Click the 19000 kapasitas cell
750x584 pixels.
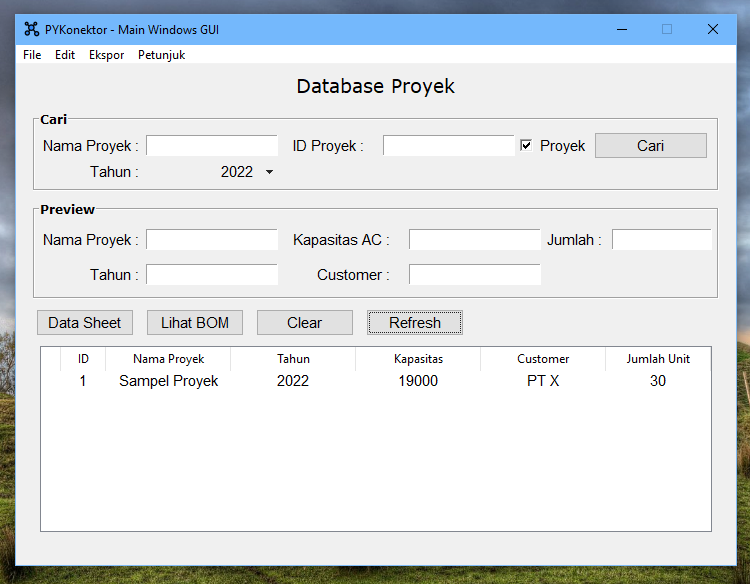click(x=418, y=381)
